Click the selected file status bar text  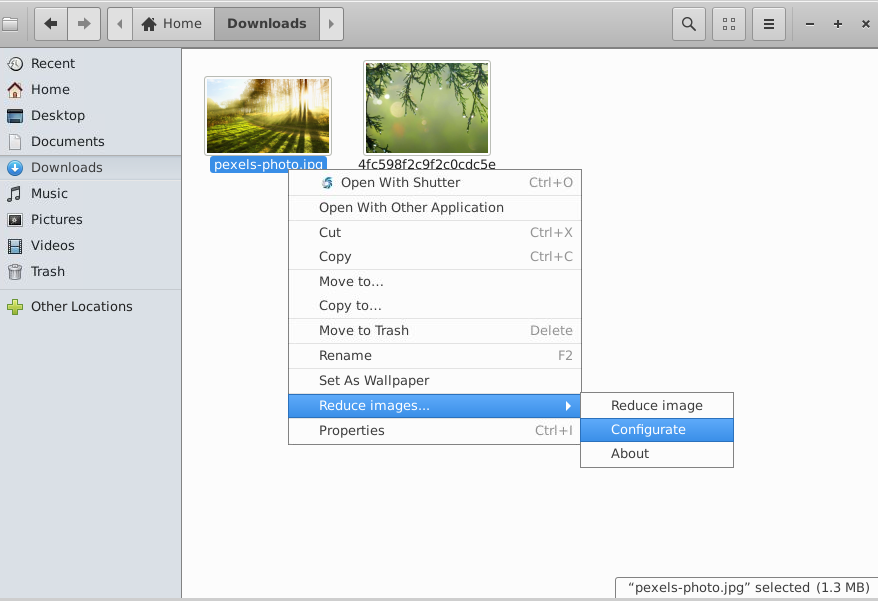click(749, 588)
